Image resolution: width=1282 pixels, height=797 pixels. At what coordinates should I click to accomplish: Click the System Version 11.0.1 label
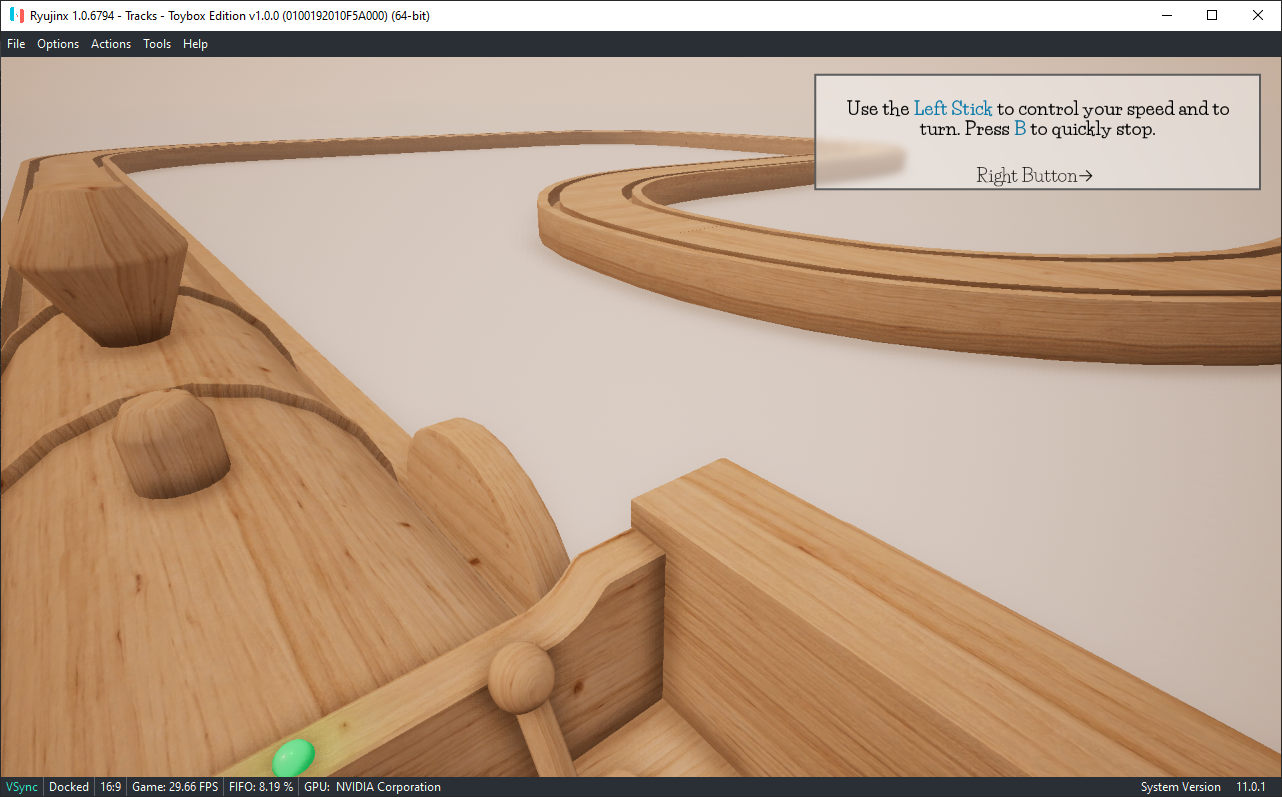(x=1204, y=787)
